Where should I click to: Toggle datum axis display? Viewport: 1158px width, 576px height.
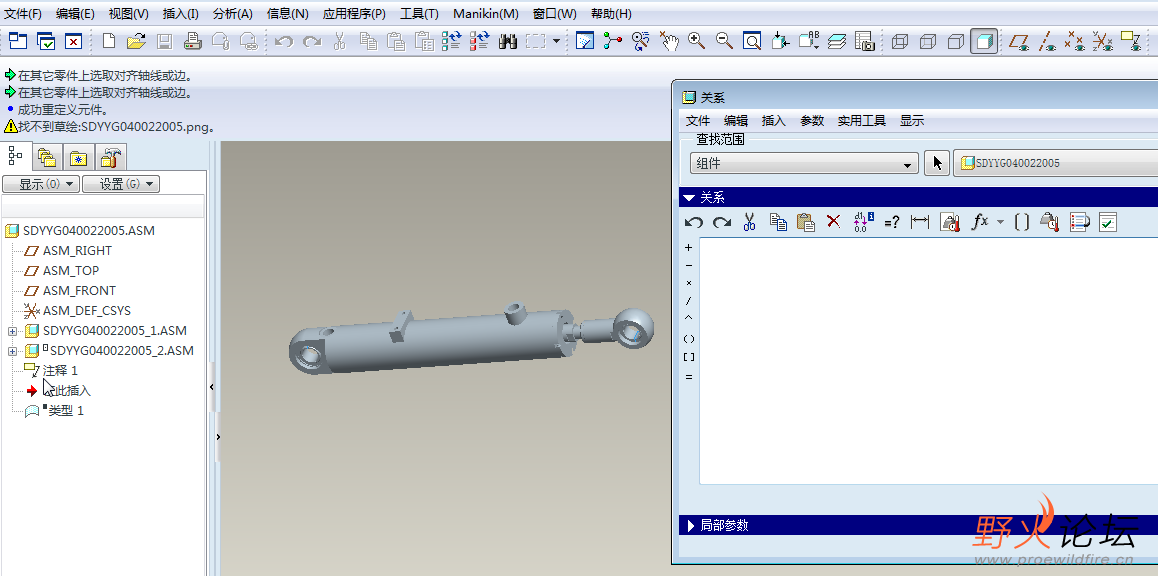pos(1047,41)
